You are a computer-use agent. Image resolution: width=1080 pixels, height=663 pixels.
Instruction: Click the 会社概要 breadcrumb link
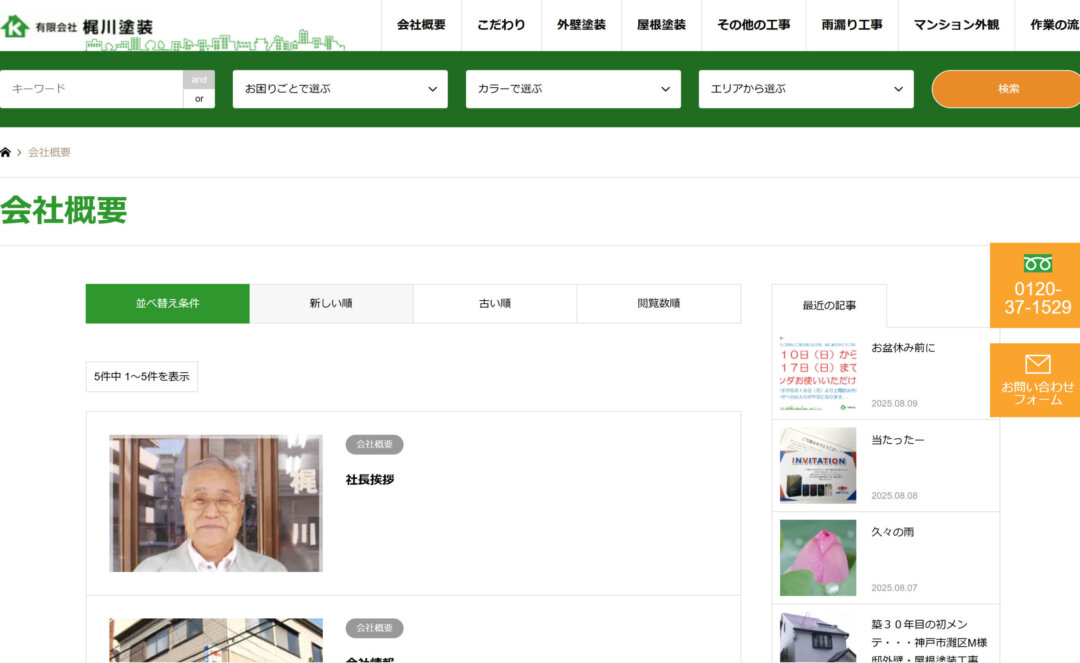[x=49, y=152]
